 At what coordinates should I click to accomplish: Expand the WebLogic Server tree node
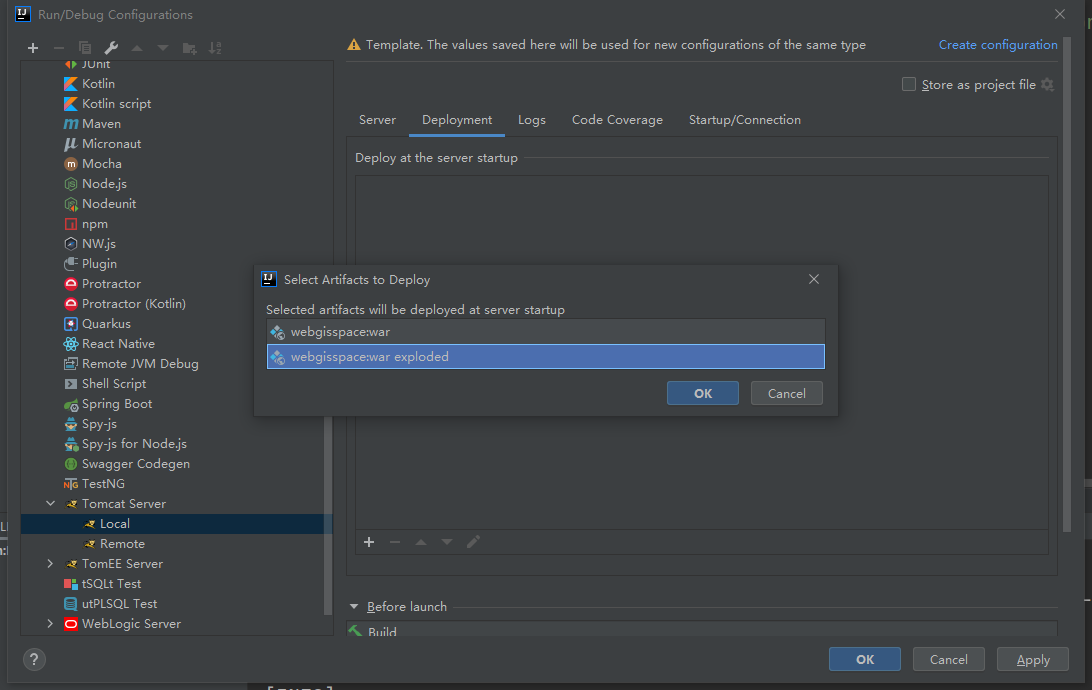coord(50,623)
